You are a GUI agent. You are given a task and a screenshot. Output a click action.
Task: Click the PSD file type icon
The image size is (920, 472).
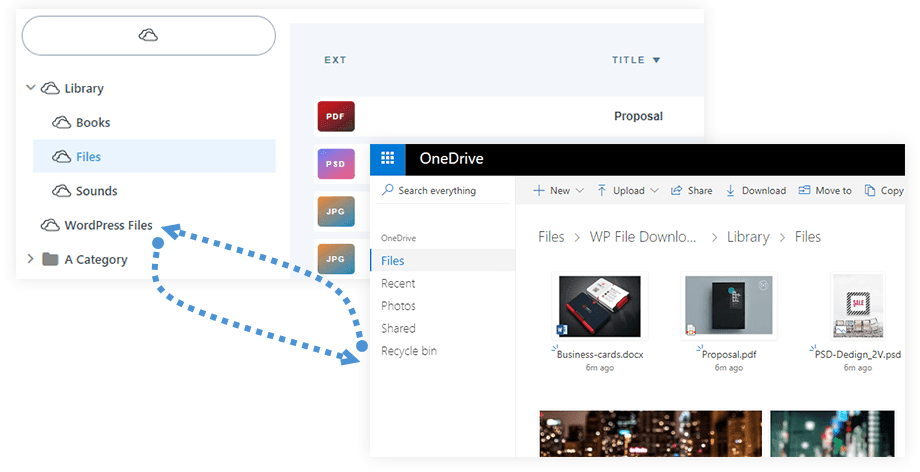point(336,163)
